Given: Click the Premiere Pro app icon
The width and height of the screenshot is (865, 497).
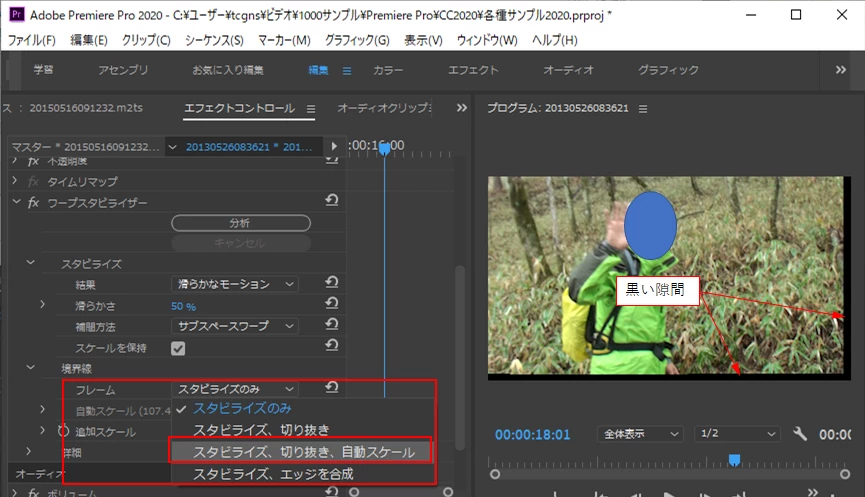Looking at the screenshot, I should tap(17, 14).
